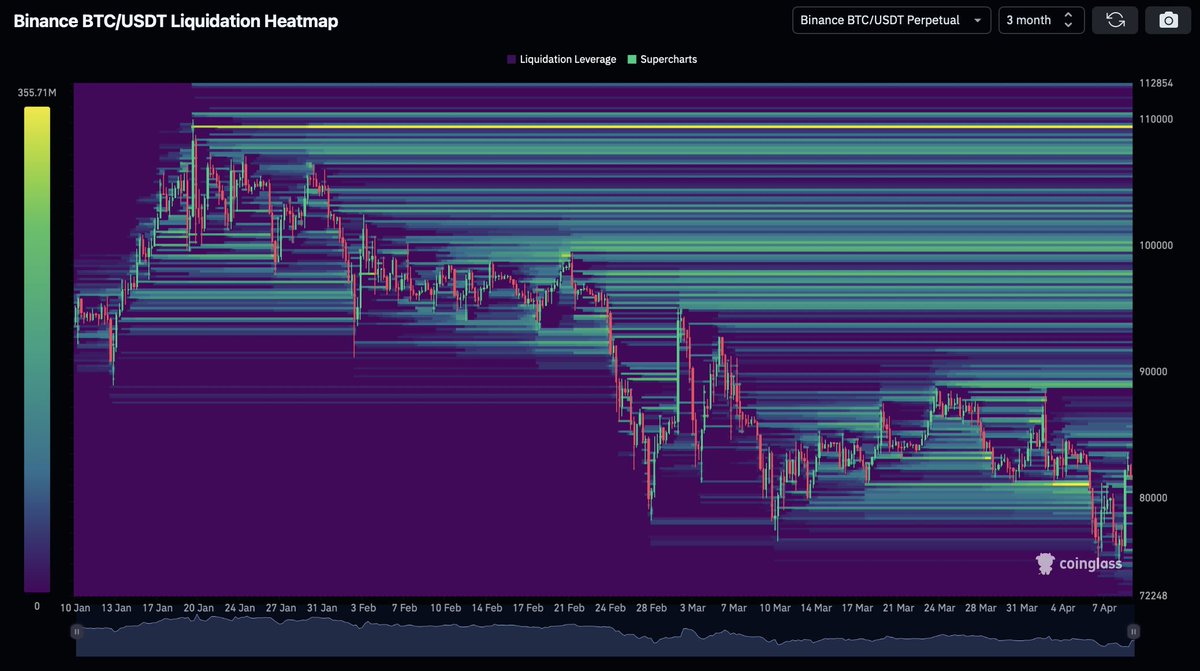Click the 80000 price axis label
Viewport: 1200px width, 671px height.
tap(1152, 497)
